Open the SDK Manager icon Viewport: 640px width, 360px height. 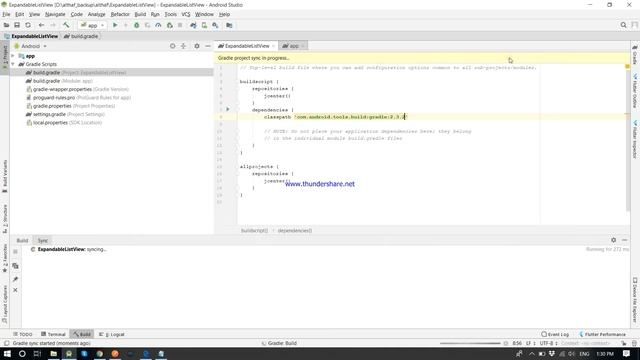point(215,25)
